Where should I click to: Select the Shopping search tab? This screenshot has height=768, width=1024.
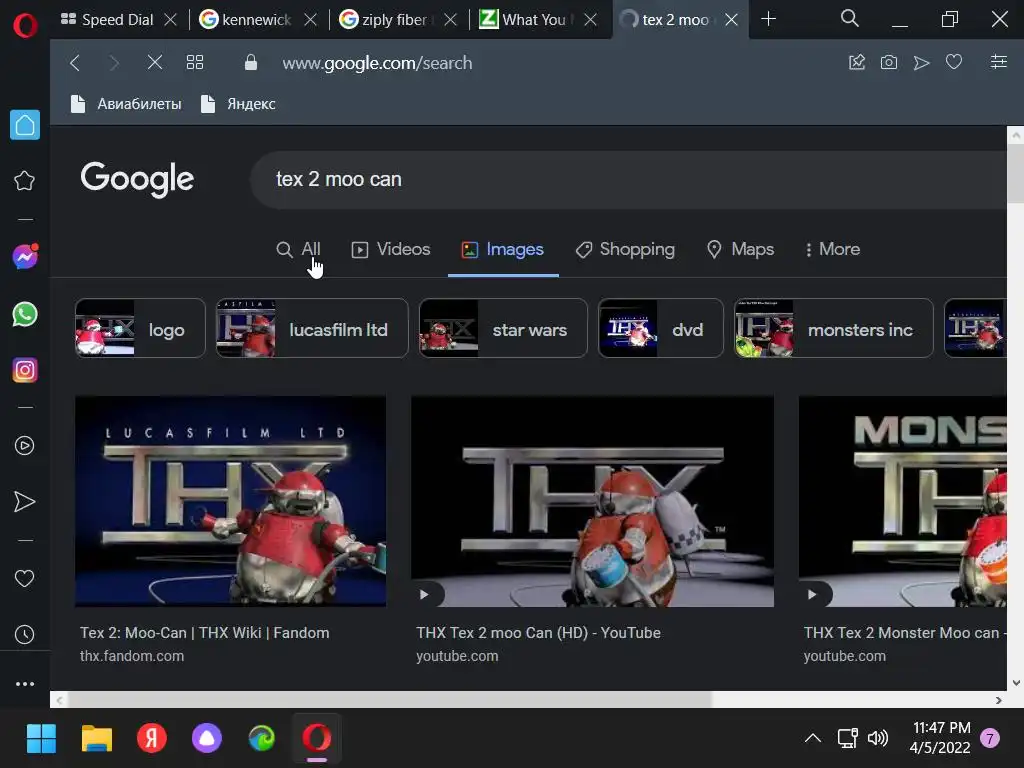[x=625, y=249]
